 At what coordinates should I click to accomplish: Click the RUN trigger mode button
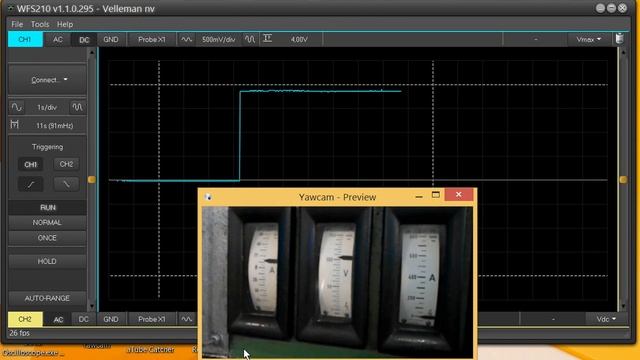coord(47,207)
